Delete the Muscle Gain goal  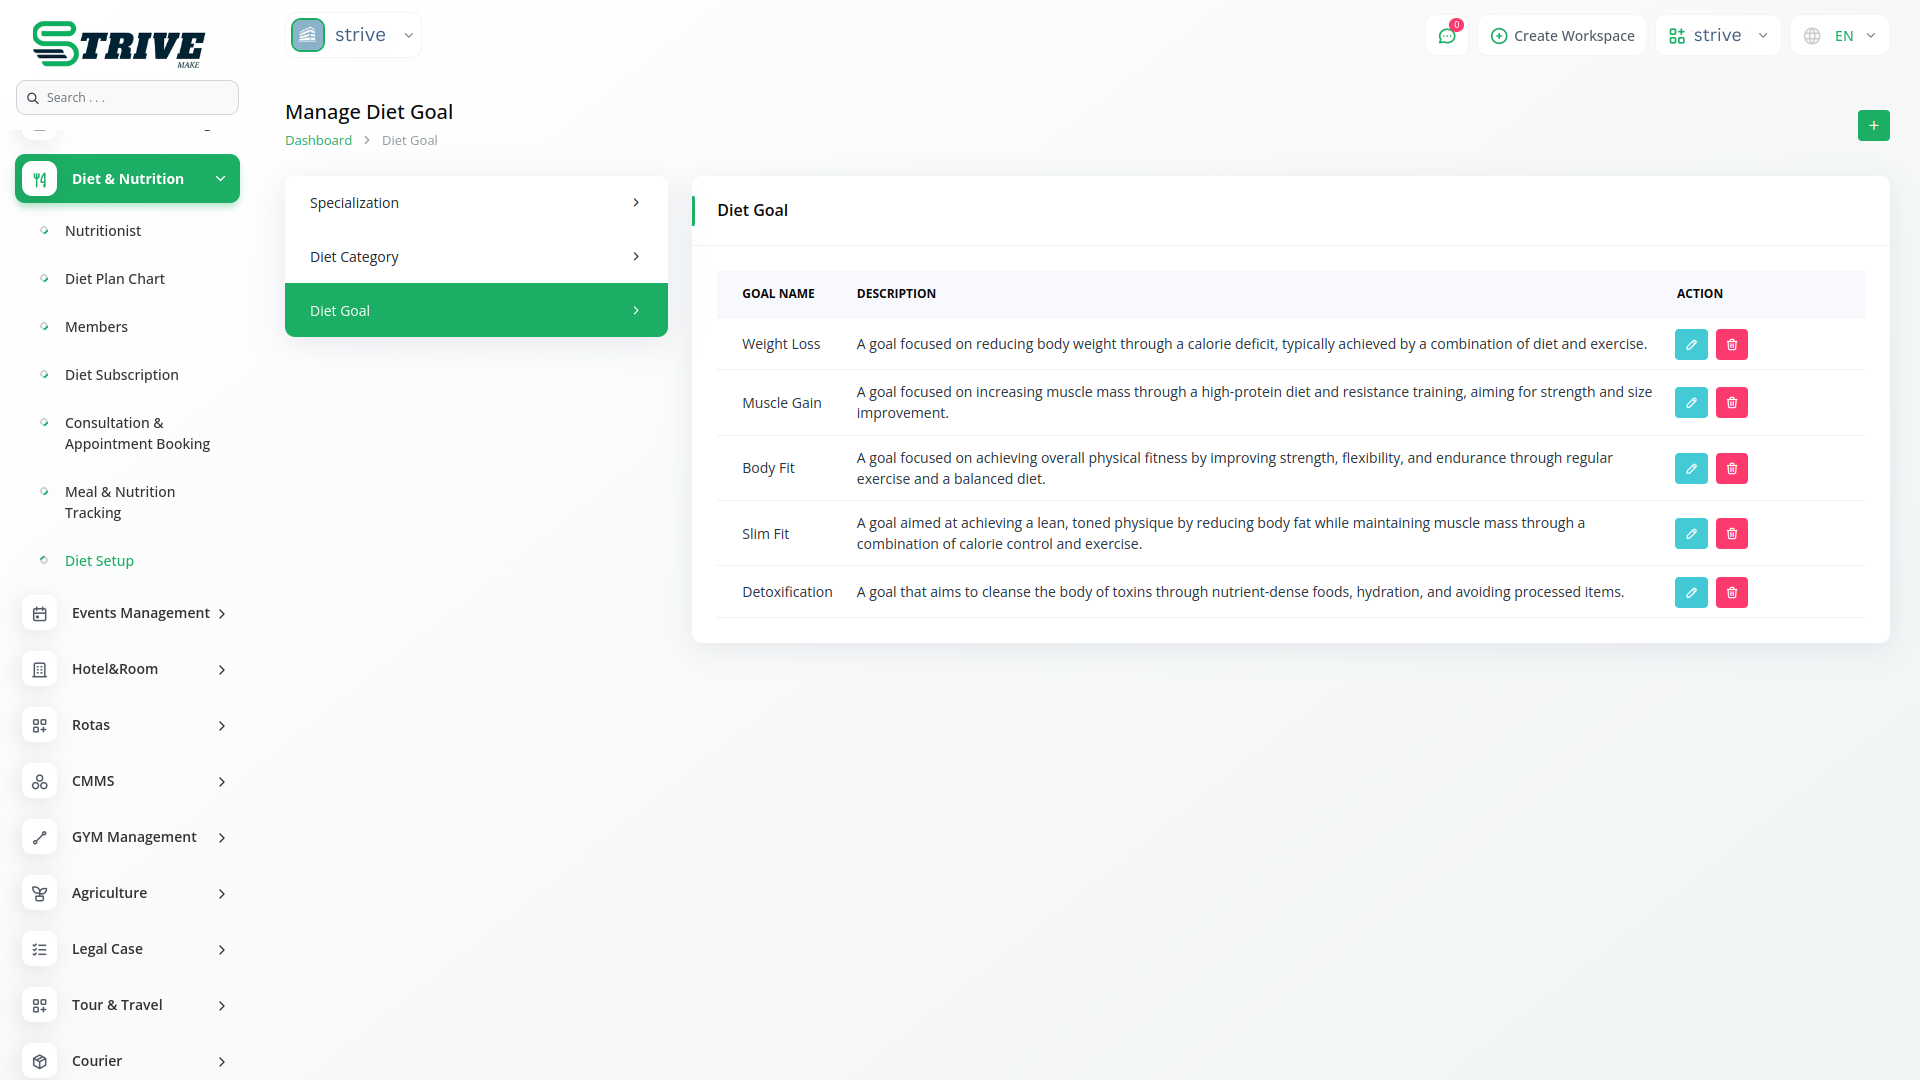(x=1731, y=403)
